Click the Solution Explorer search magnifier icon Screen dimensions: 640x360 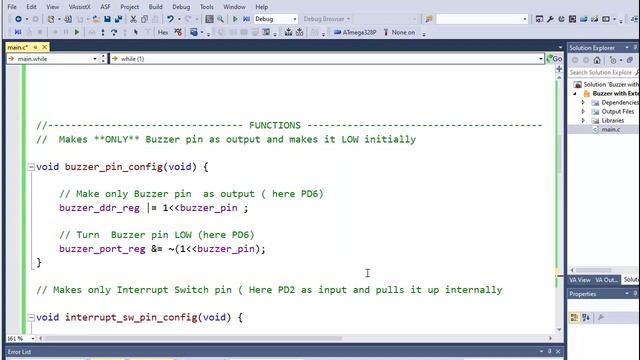[x=637, y=72]
